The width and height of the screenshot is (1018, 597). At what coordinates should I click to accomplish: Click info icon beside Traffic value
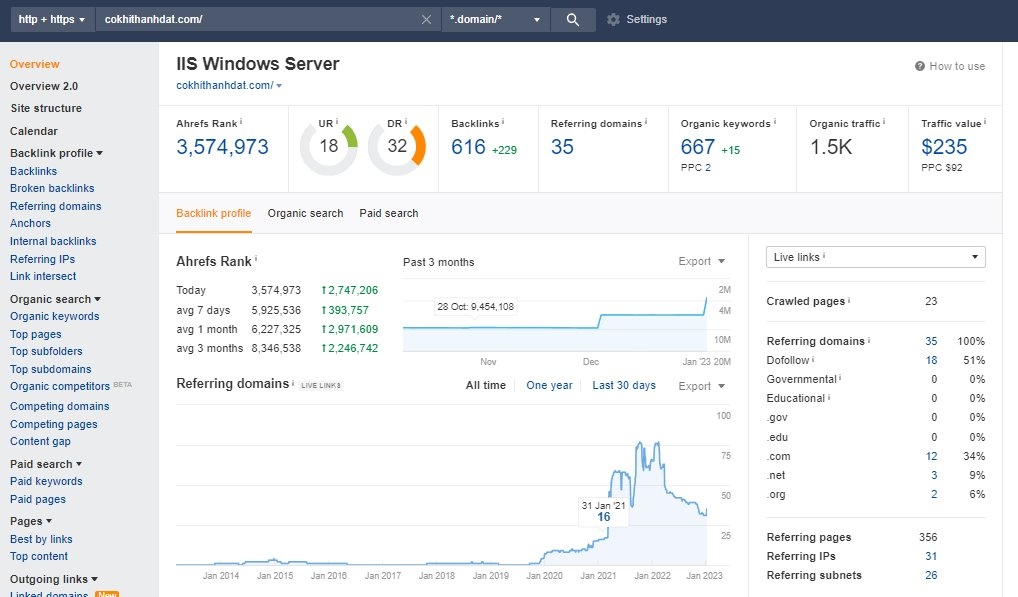(985, 121)
